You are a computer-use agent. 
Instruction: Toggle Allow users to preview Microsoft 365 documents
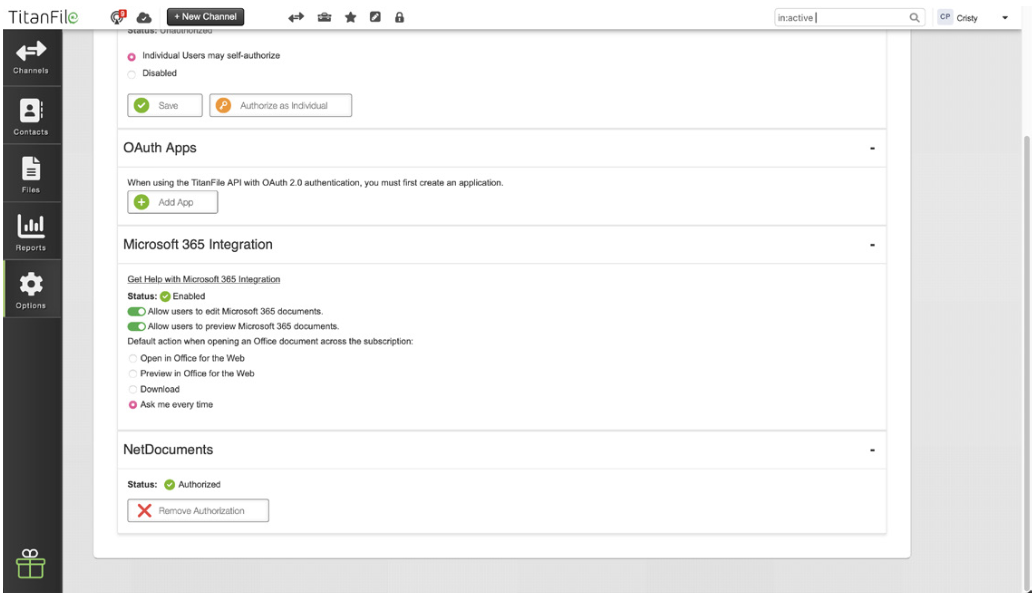click(136, 326)
